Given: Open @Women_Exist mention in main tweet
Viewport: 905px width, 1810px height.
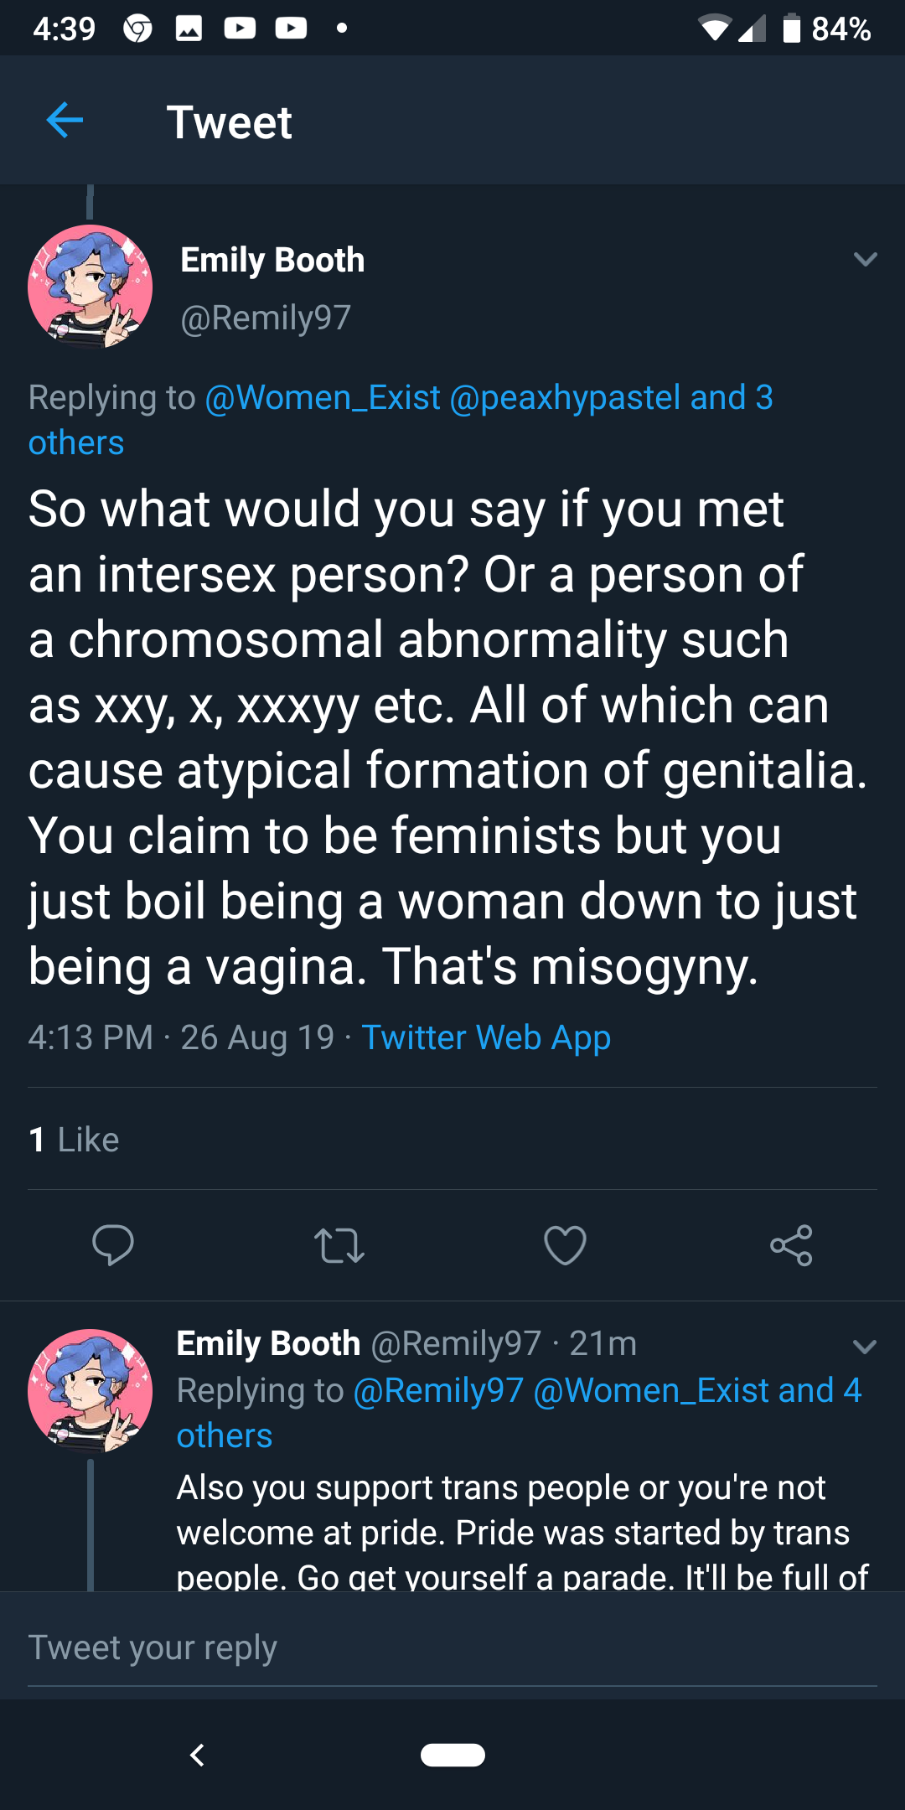Looking at the screenshot, I should (x=322, y=397).
